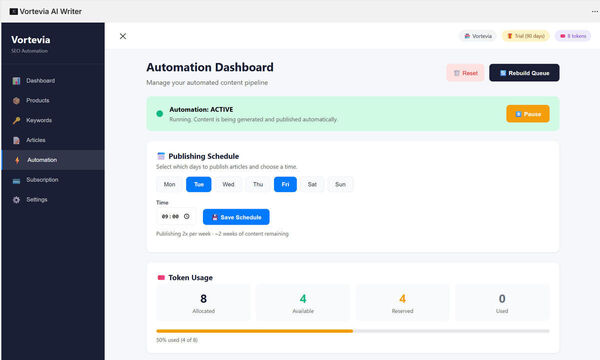
Task: Click the Vortevia store badge
Action: (478, 36)
